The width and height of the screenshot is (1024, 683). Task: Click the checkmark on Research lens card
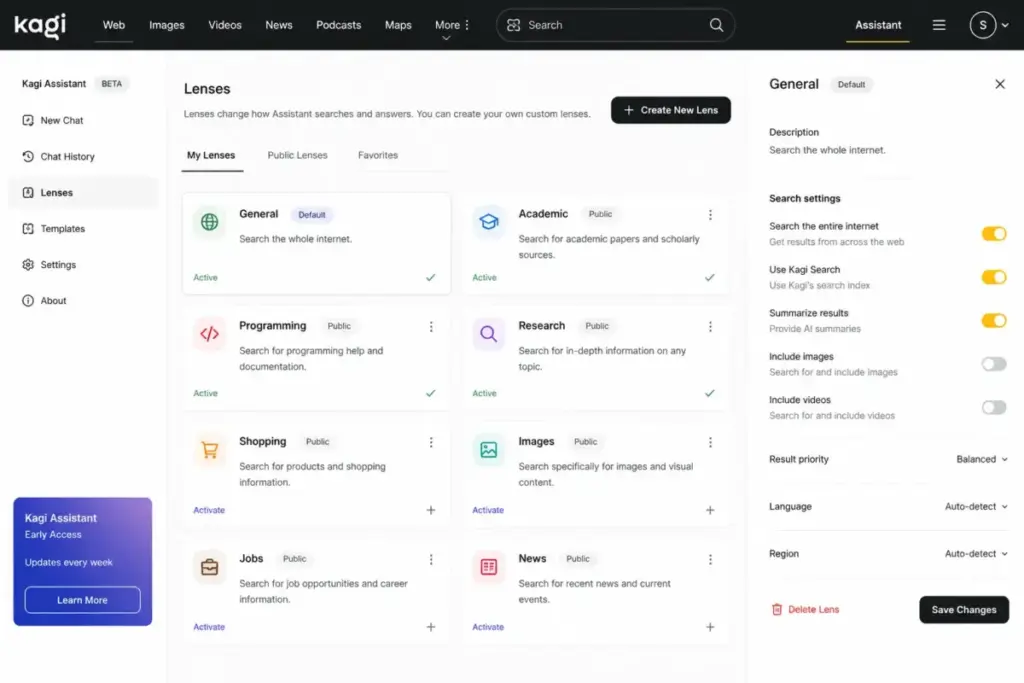(x=710, y=393)
